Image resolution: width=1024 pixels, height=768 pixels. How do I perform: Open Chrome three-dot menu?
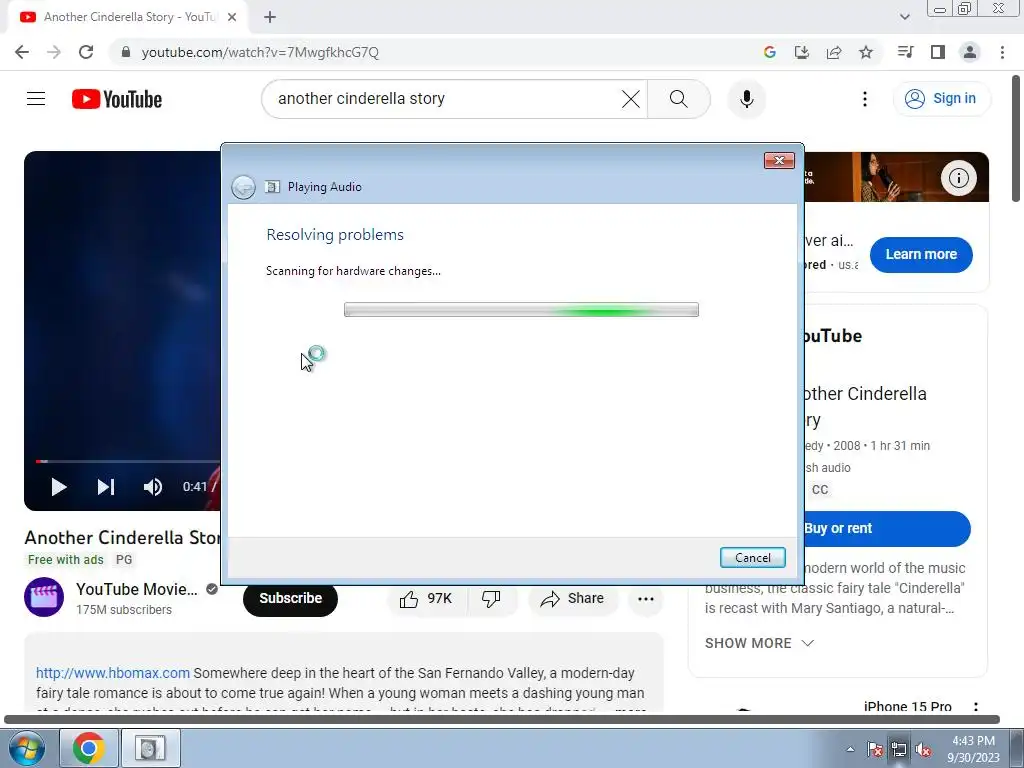(1002, 52)
